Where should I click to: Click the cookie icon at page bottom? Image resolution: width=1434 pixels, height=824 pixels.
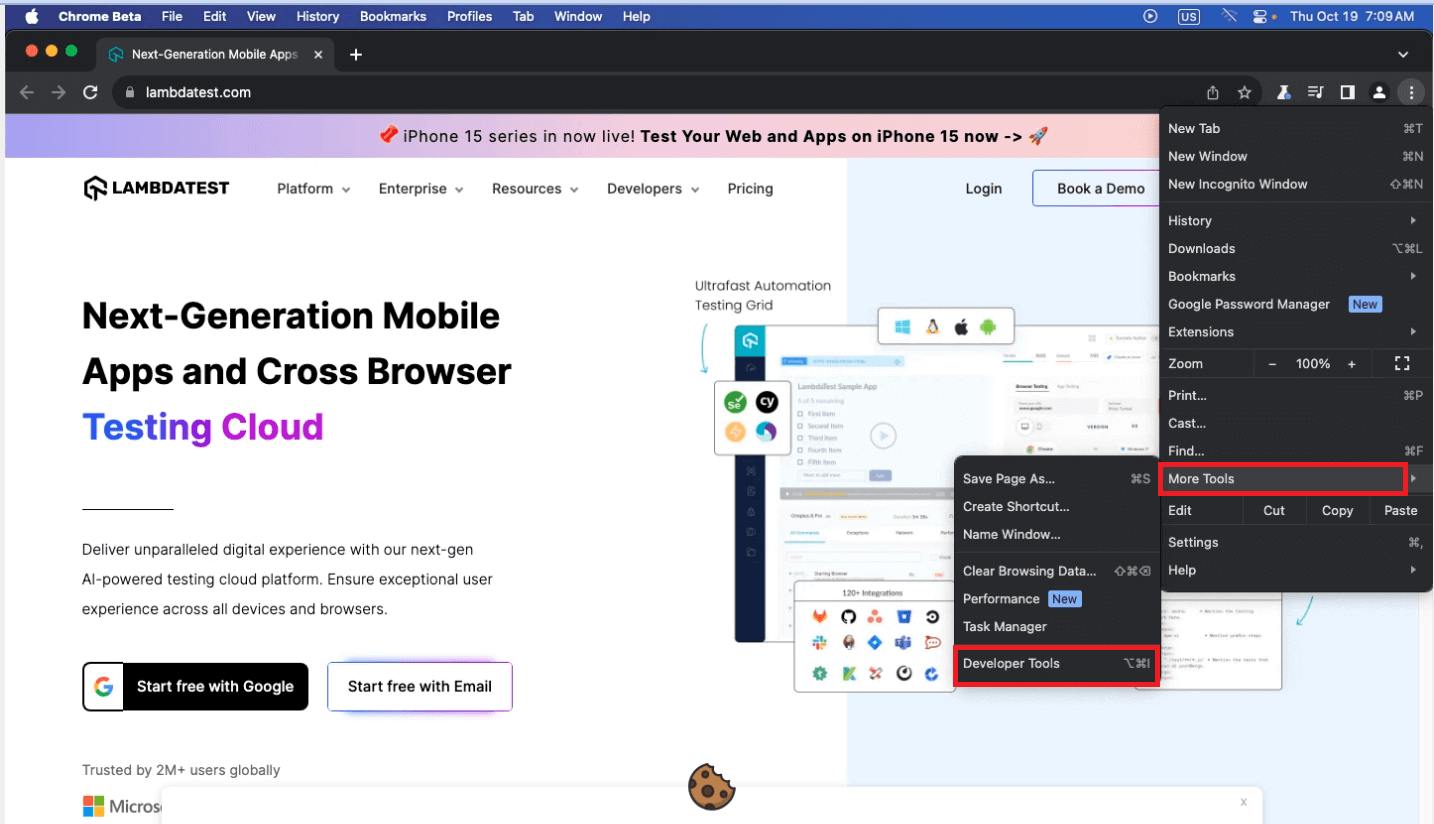point(711,786)
